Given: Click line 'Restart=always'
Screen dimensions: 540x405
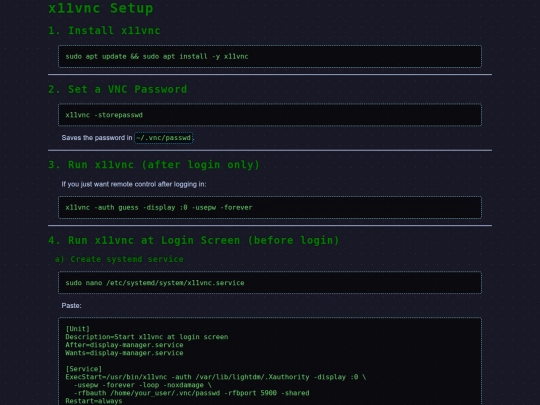Looking at the screenshot, I should (x=94, y=401).
